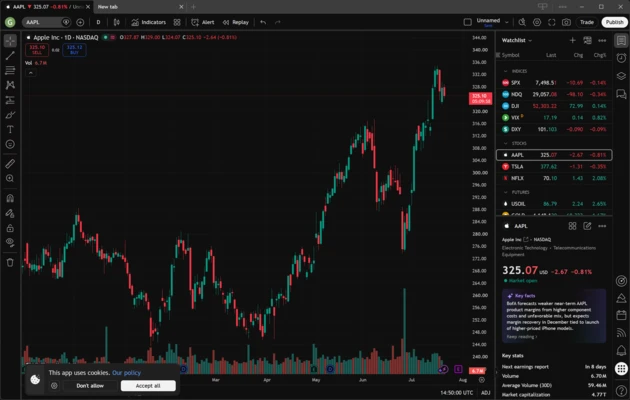The height and width of the screenshot is (400, 630).
Task: Start bar Replay mode
Action: 236,22
